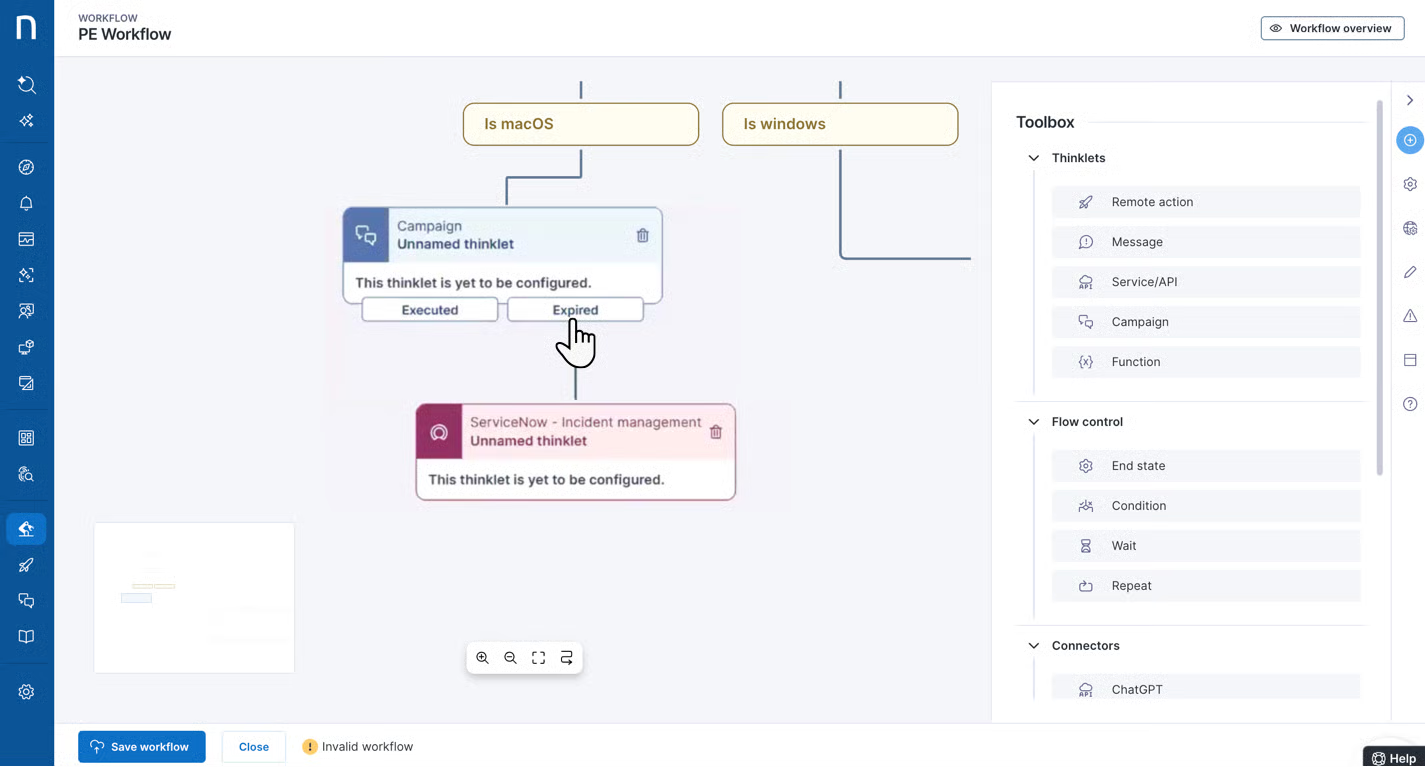Delete the Campaign thinklet with trash icon
This screenshot has height=767, width=1425.
(x=642, y=235)
